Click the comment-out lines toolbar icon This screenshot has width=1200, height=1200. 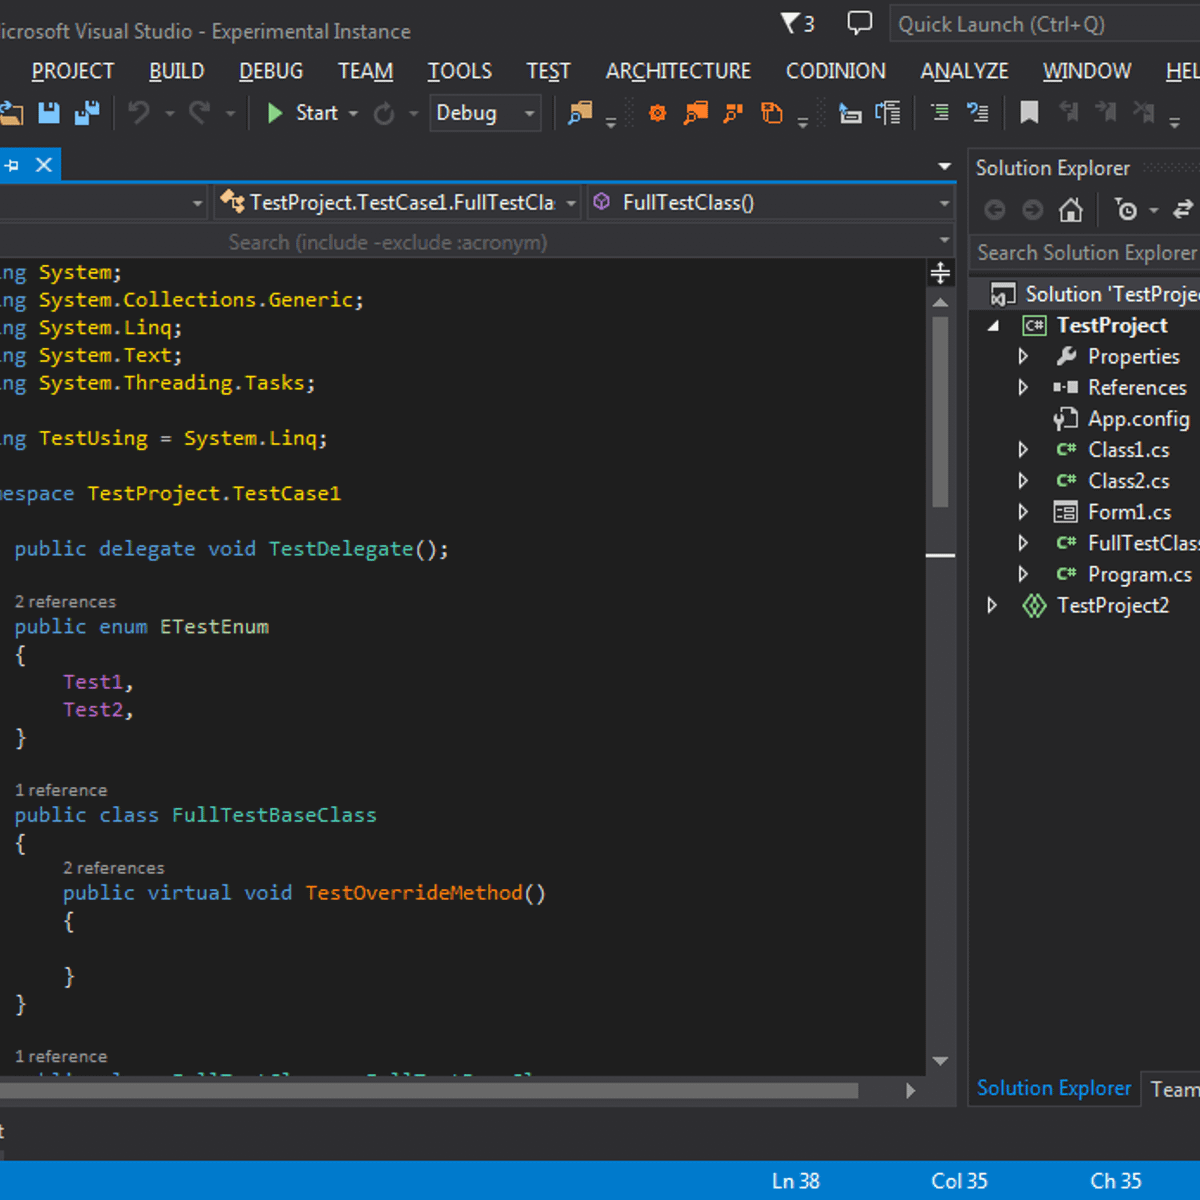(x=940, y=112)
